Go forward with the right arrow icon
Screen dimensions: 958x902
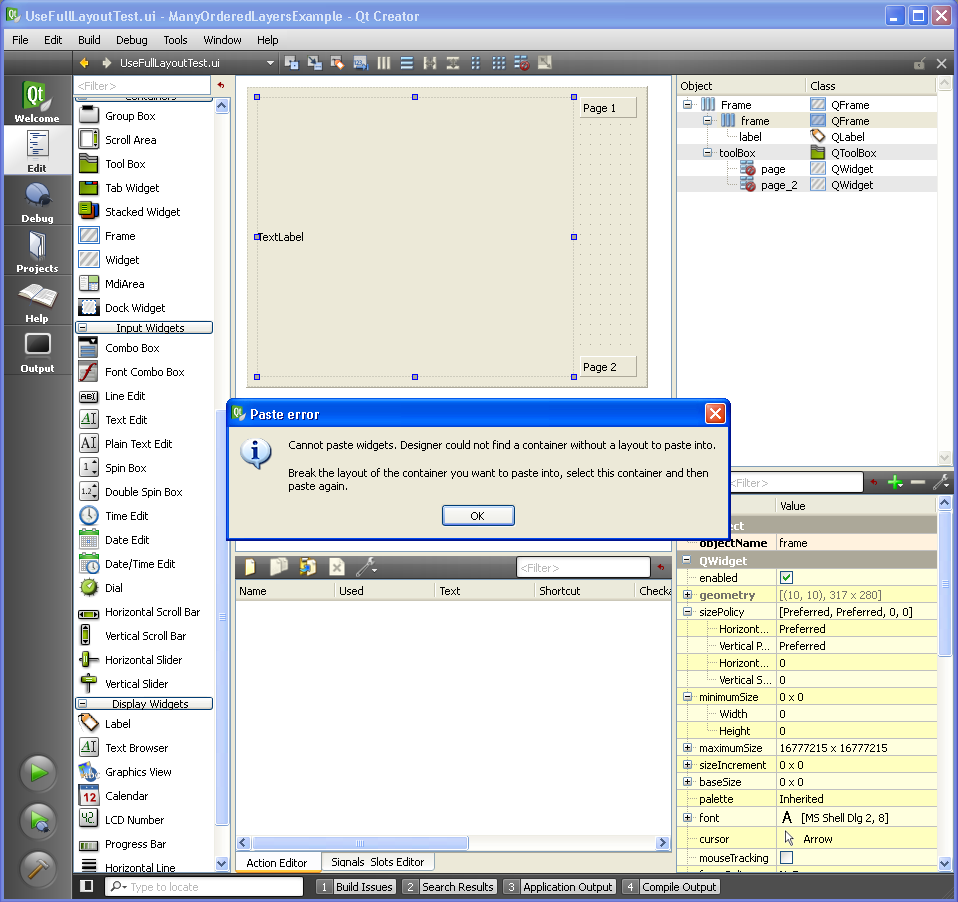coord(106,63)
